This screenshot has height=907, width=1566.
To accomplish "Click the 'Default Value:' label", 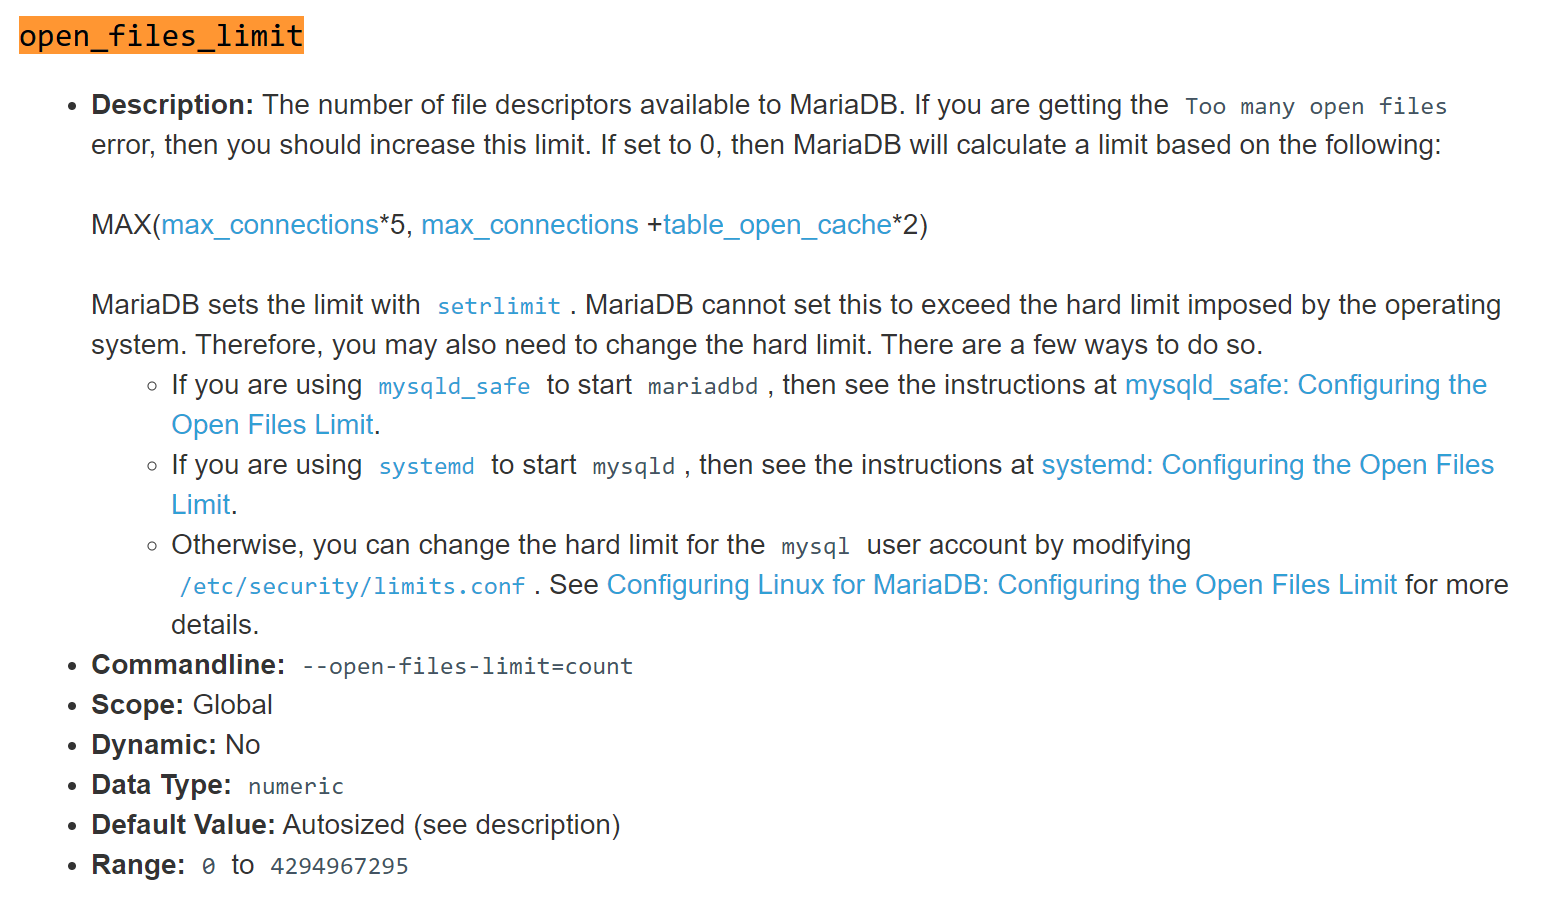I will (x=183, y=825).
